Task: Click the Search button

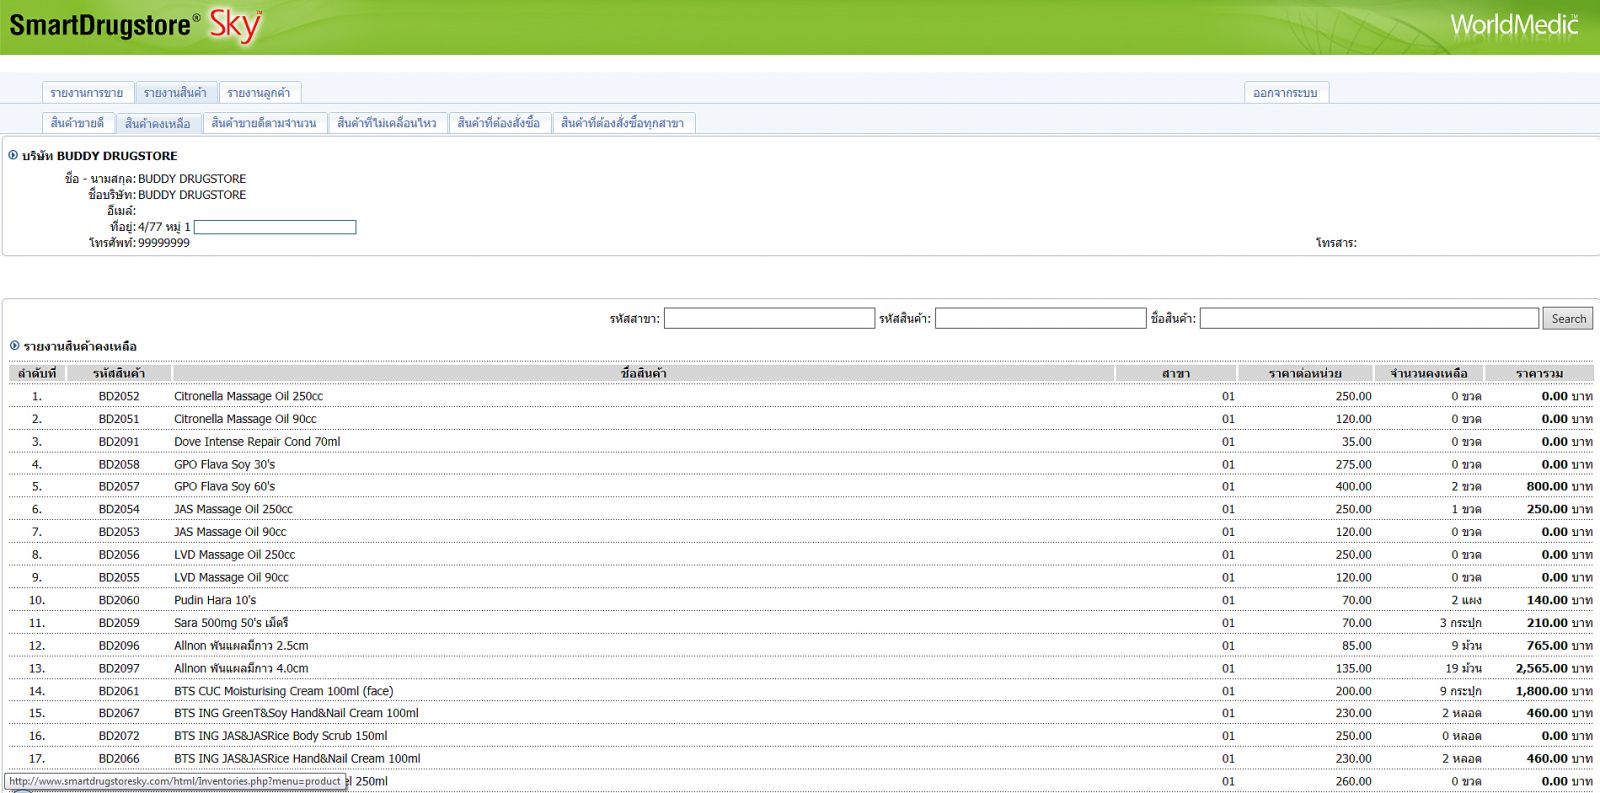Action: 1568,318
